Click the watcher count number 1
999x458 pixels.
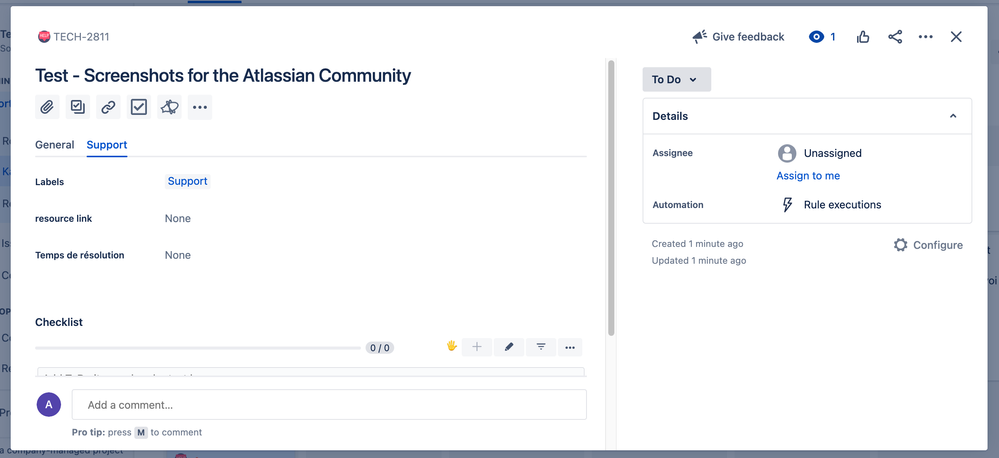[x=833, y=37]
